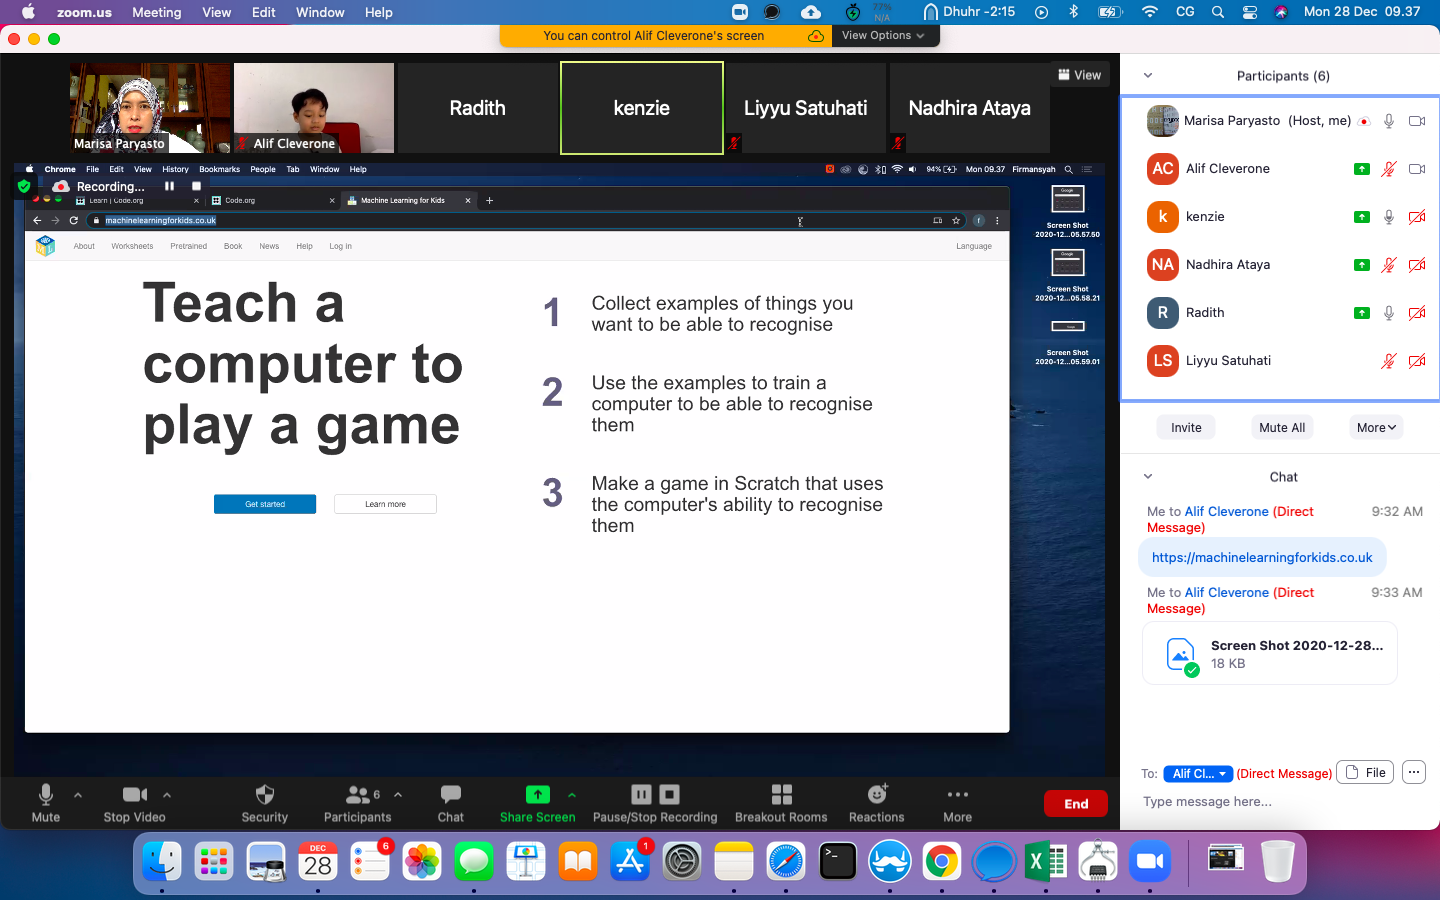
Task: Open Terminal from the Dock
Action: (x=838, y=861)
